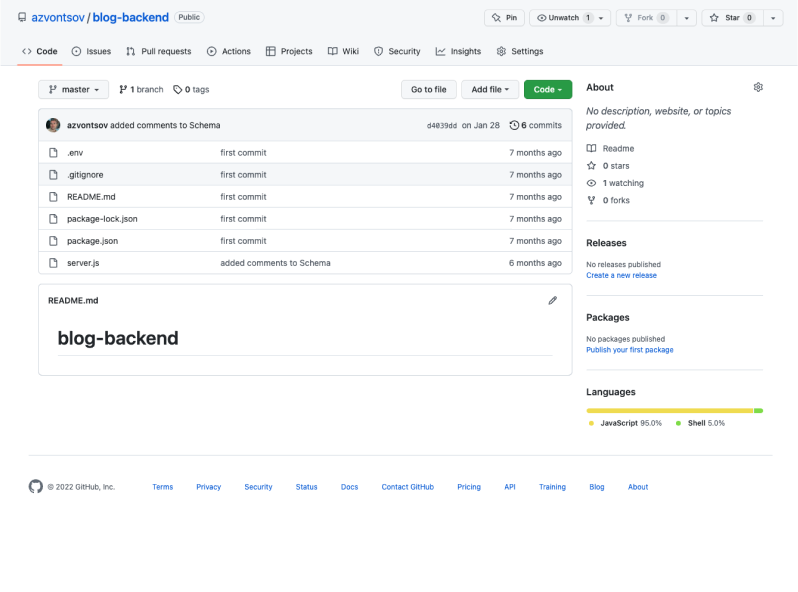The width and height of the screenshot is (798, 592).
Task: Click the file icon next to README.md row
Action: point(53,196)
